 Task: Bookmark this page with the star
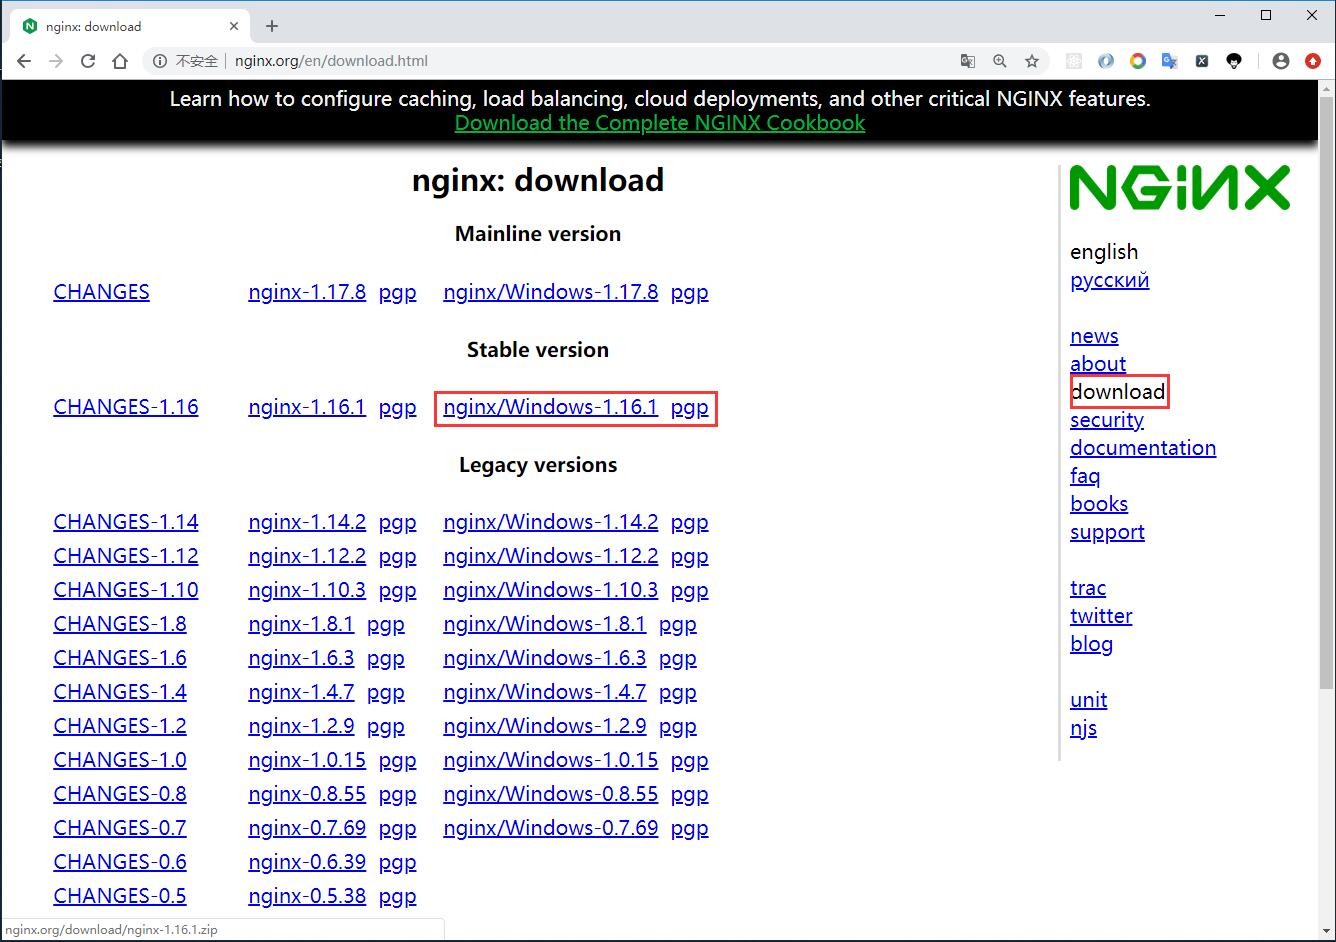[1032, 61]
